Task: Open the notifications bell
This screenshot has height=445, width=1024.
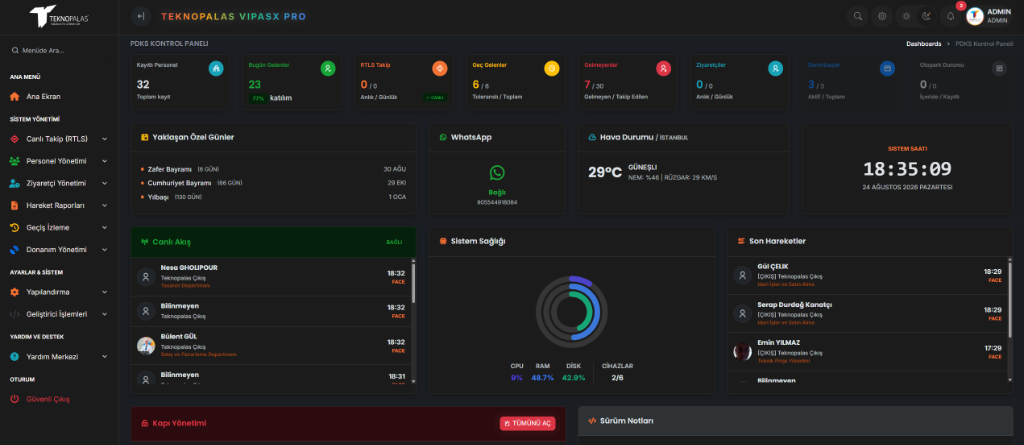Action: pyautogui.click(x=950, y=16)
